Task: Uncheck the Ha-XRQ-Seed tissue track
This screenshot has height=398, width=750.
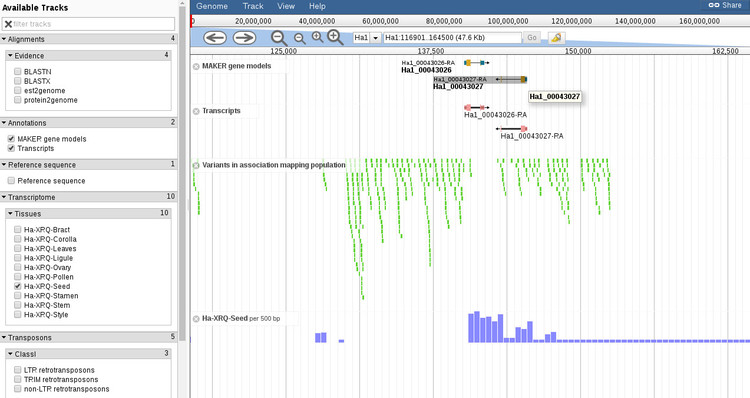Action: (x=18, y=286)
